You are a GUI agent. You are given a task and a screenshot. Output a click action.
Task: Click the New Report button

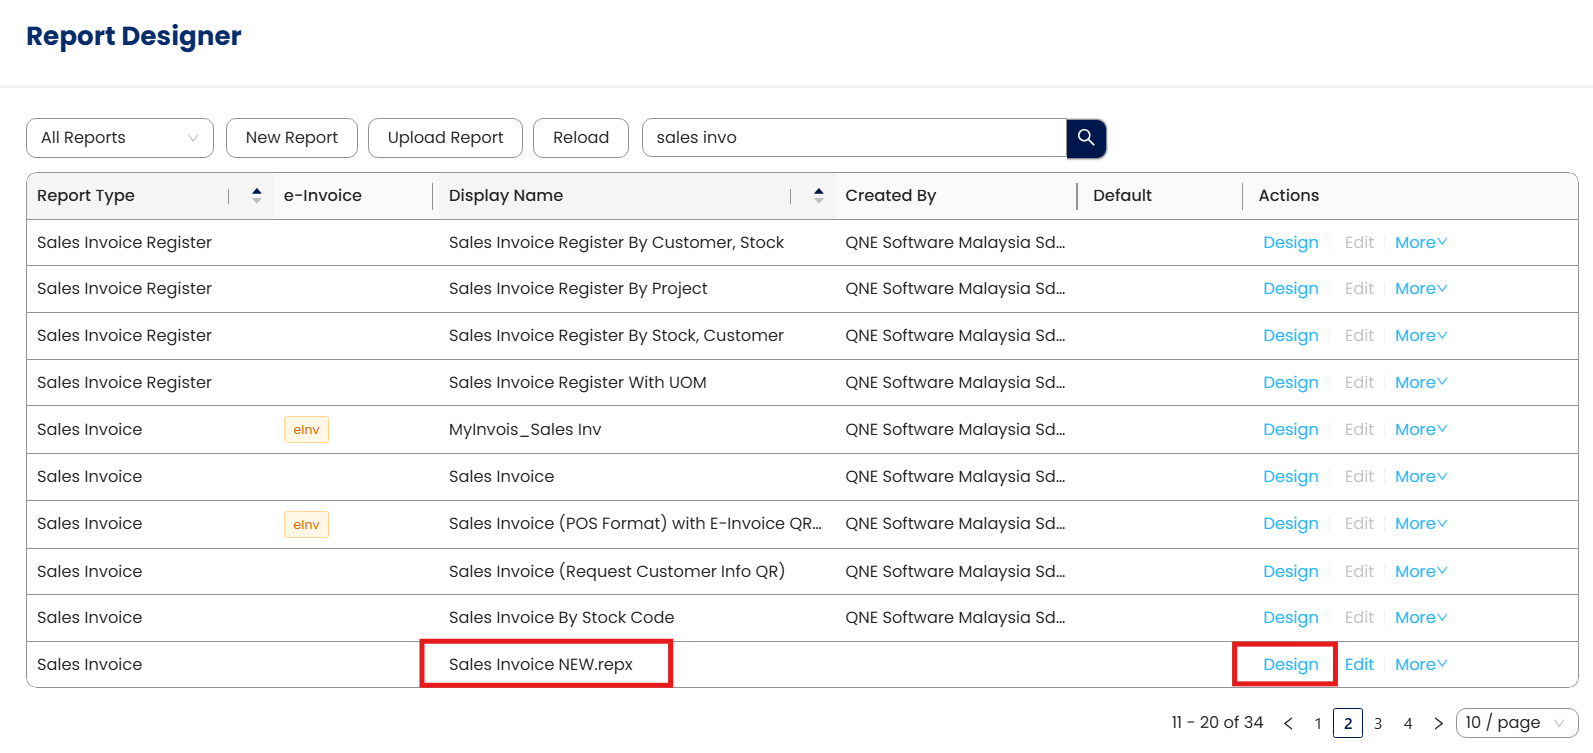[292, 138]
